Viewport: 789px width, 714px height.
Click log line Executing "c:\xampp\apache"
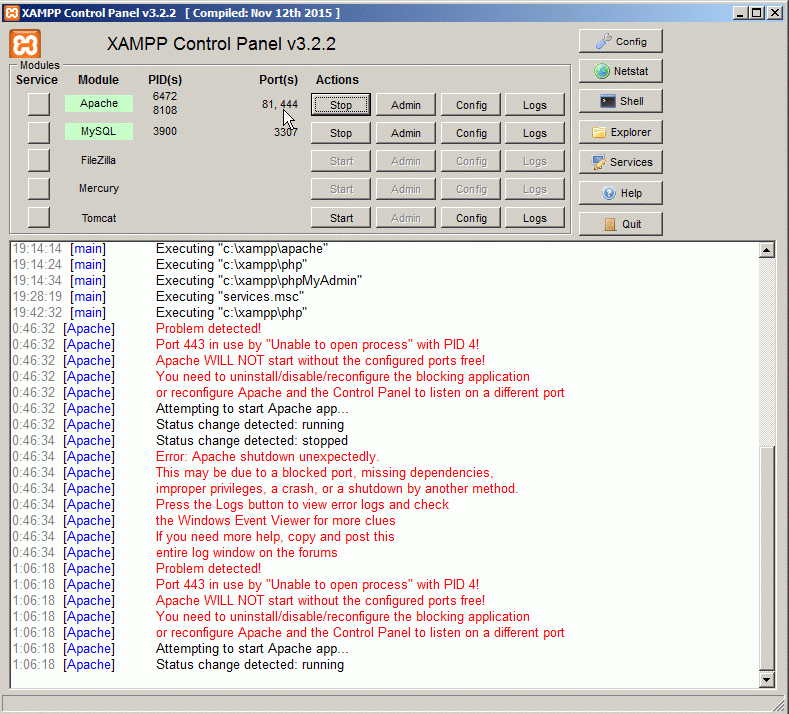242,249
